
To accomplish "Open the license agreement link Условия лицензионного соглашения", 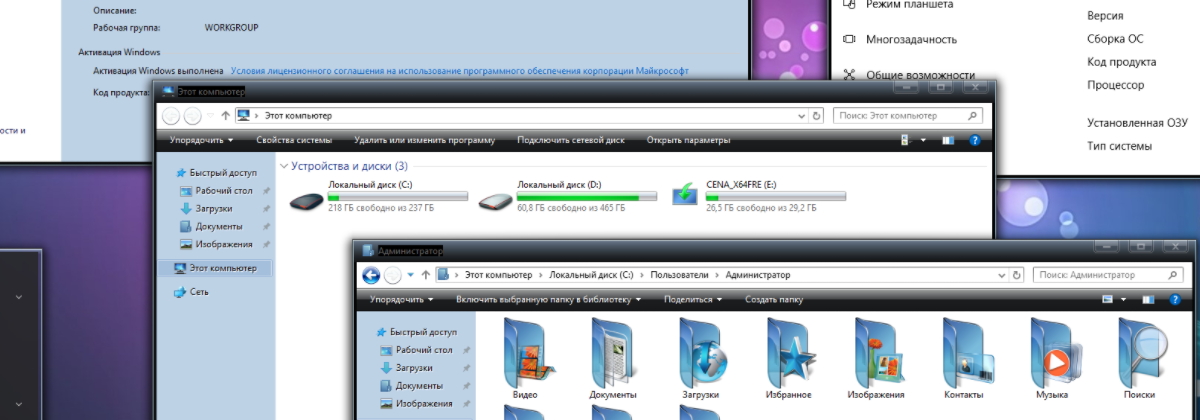I will 460,71.
